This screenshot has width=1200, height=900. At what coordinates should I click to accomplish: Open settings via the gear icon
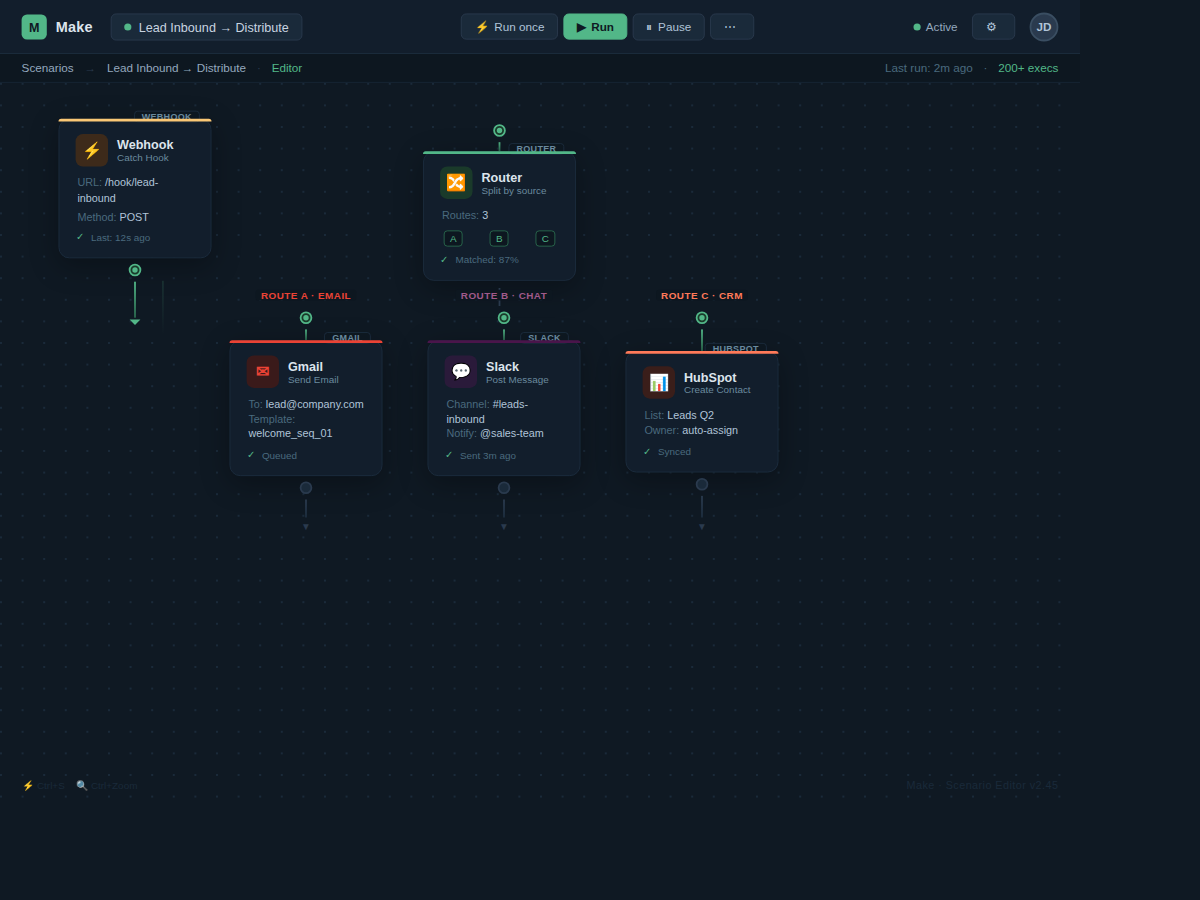click(x=993, y=27)
